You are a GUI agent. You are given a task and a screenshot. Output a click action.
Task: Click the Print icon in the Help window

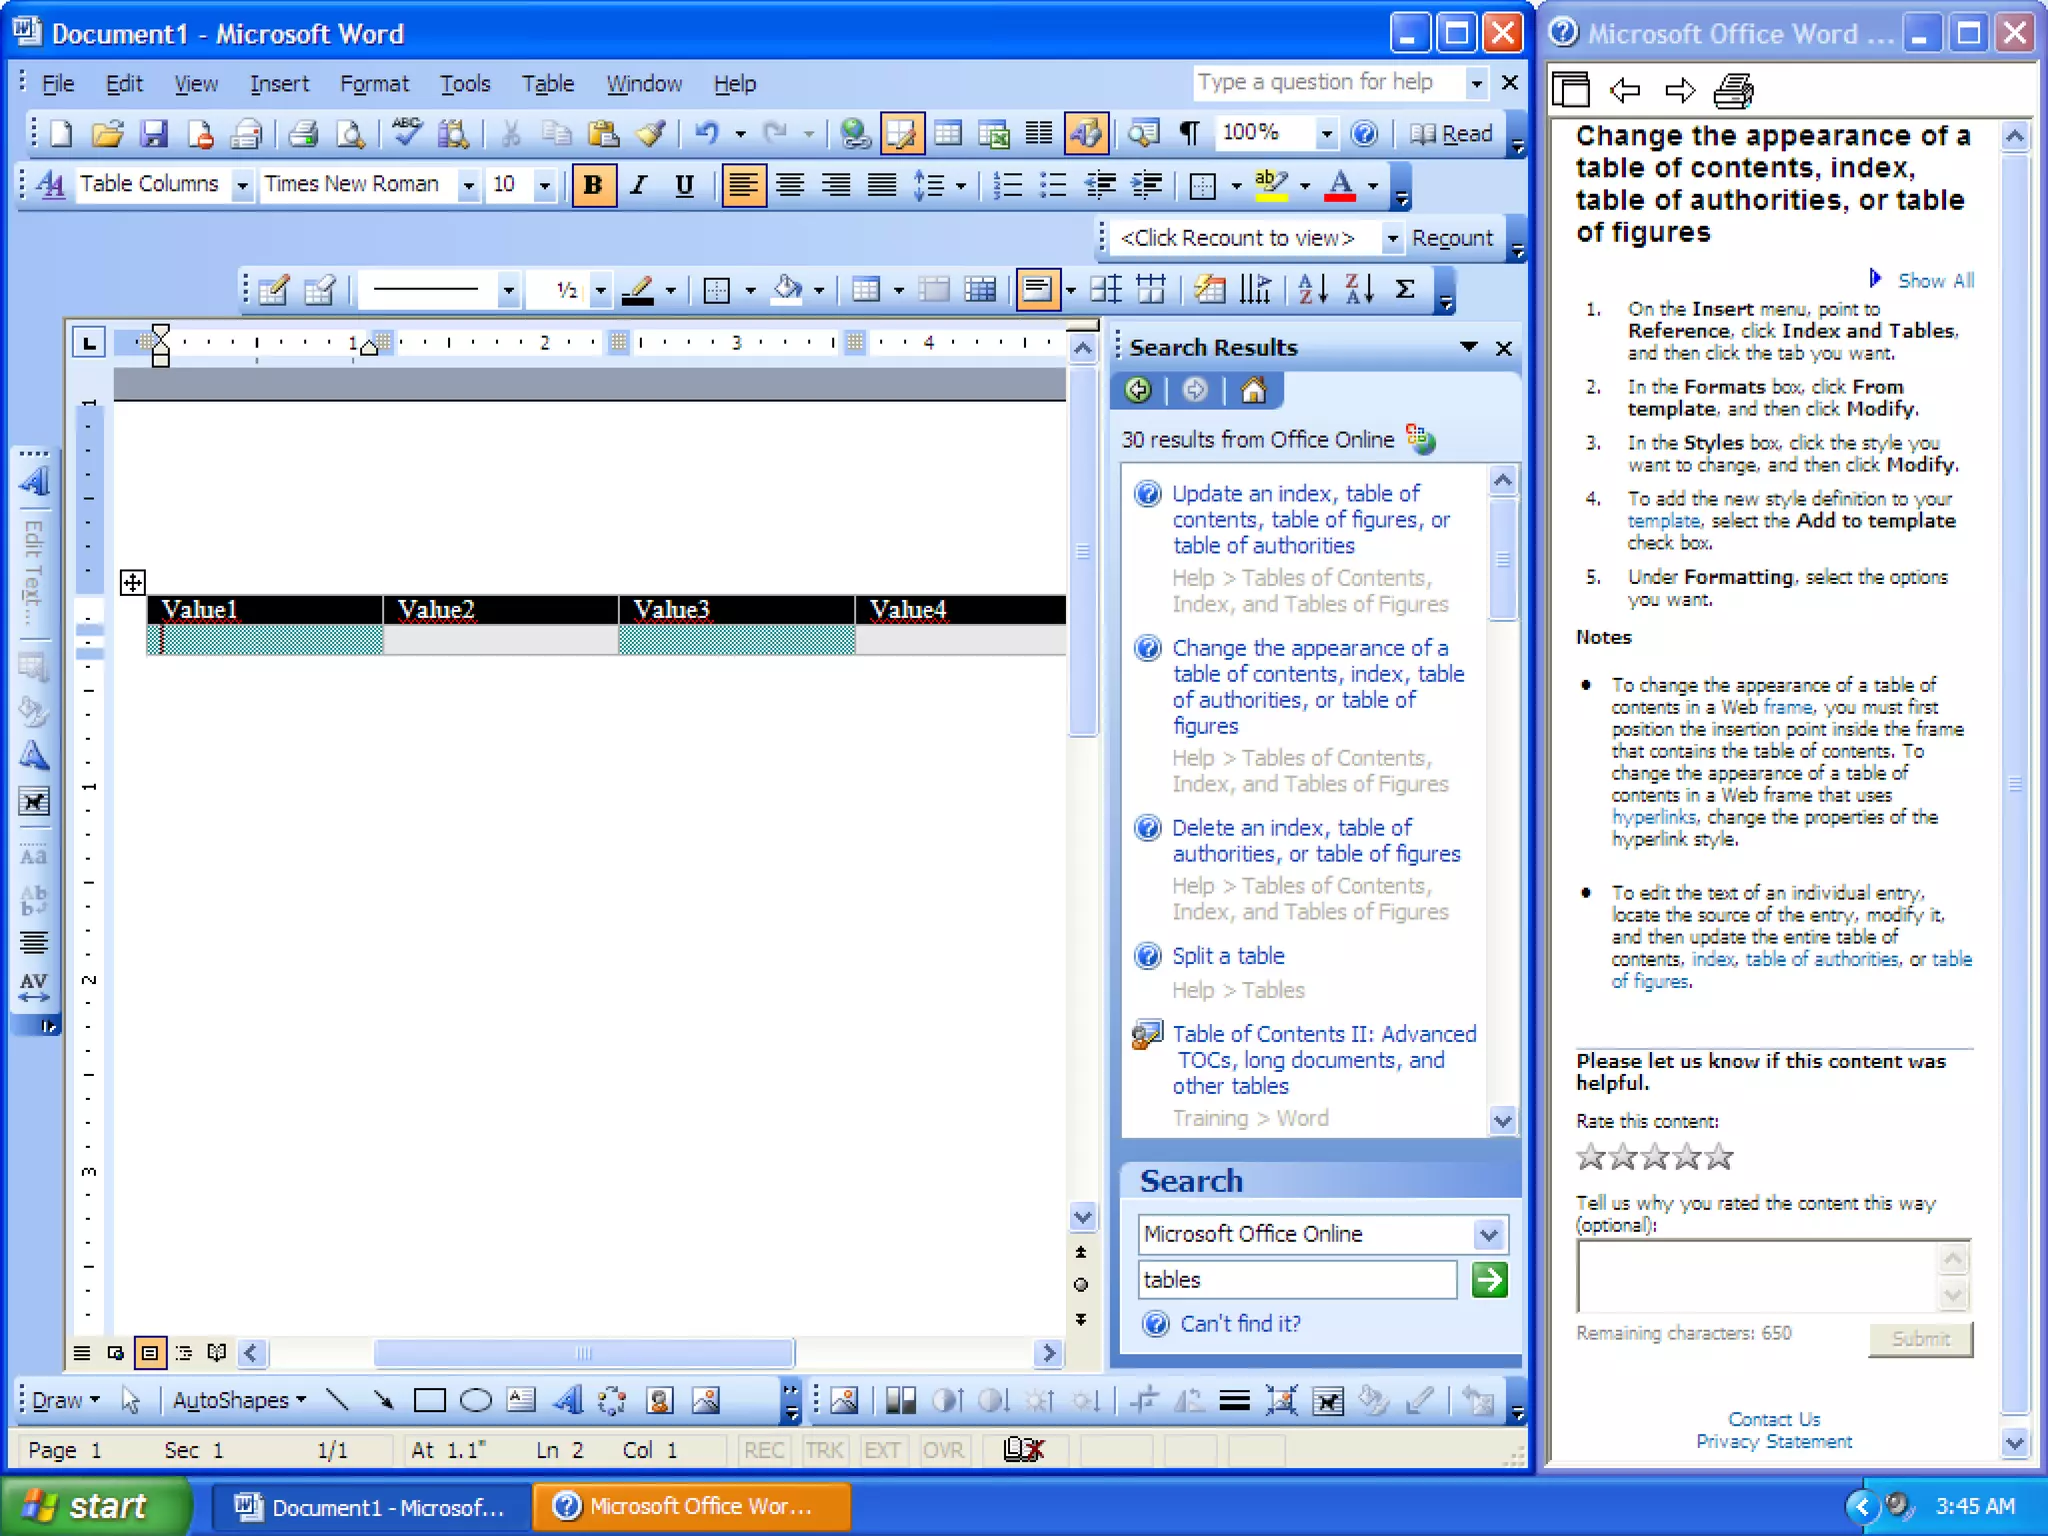[x=1733, y=91]
